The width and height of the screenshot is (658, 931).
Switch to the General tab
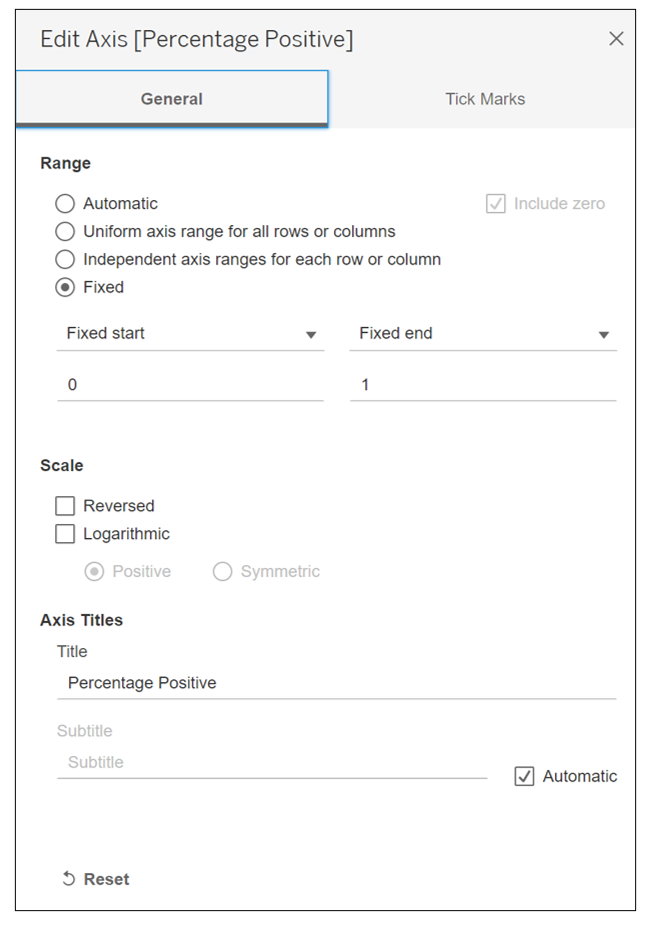(x=172, y=99)
